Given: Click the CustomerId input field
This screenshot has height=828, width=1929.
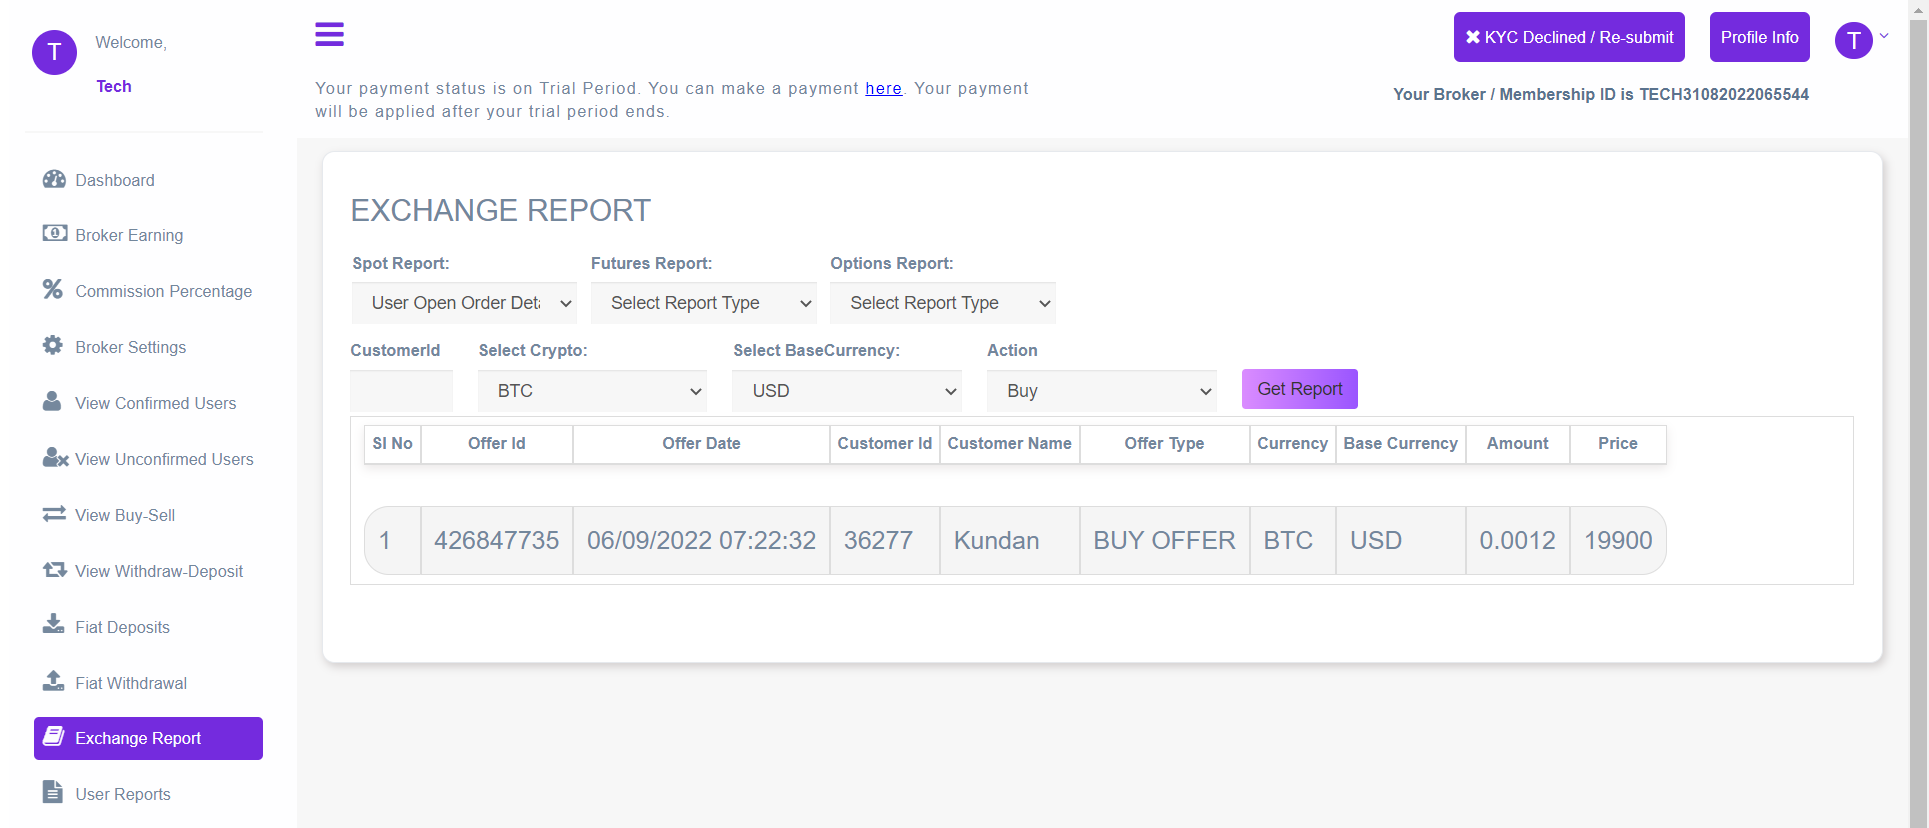Looking at the screenshot, I should point(401,391).
